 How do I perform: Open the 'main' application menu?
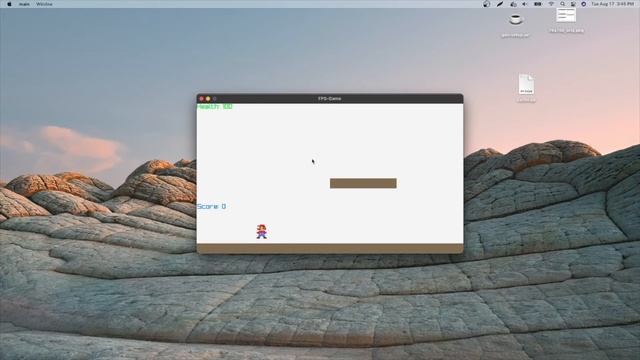pyautogui.click(x=24, y=4)
